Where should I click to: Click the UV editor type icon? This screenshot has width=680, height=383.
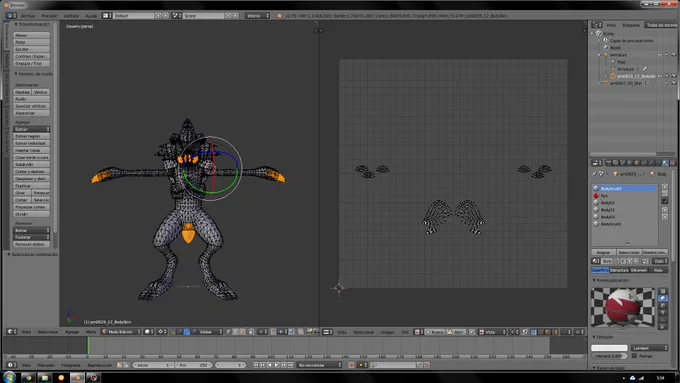click(x=327, y=332)
